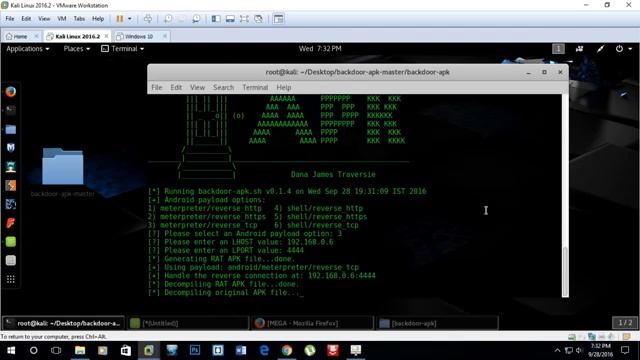Expand power menu arrow in Kali top bar
Viewport: 640px width, 360px height.
630,49
